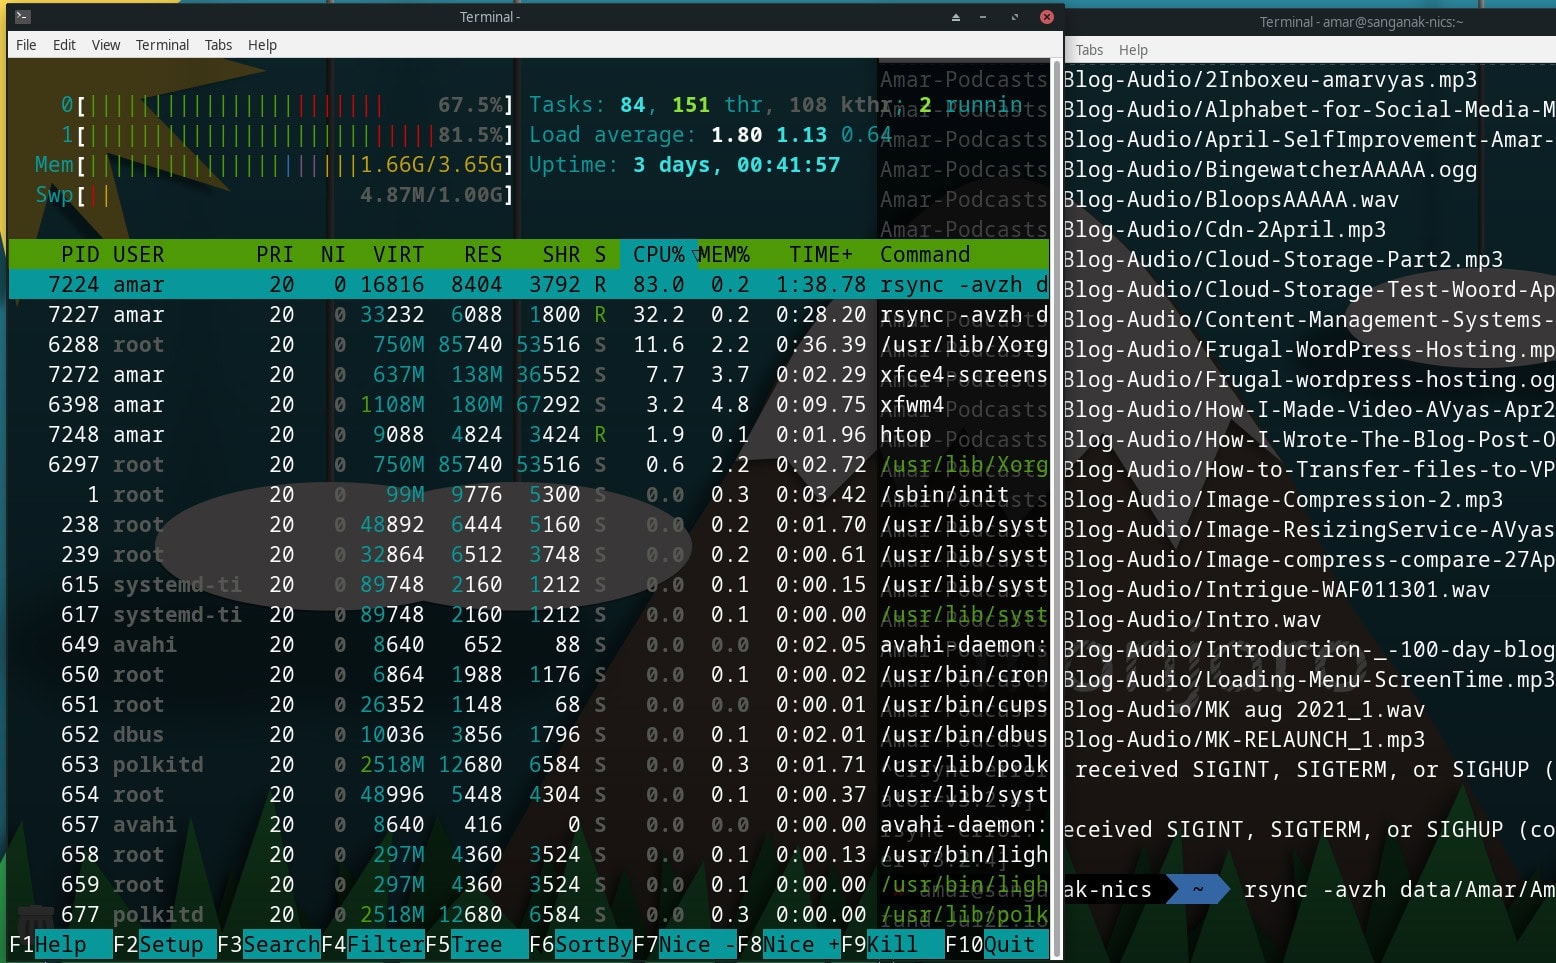The image size is (1556, 963).
Task: Click F9 Kill in htop footer
Action: [892, 944]
